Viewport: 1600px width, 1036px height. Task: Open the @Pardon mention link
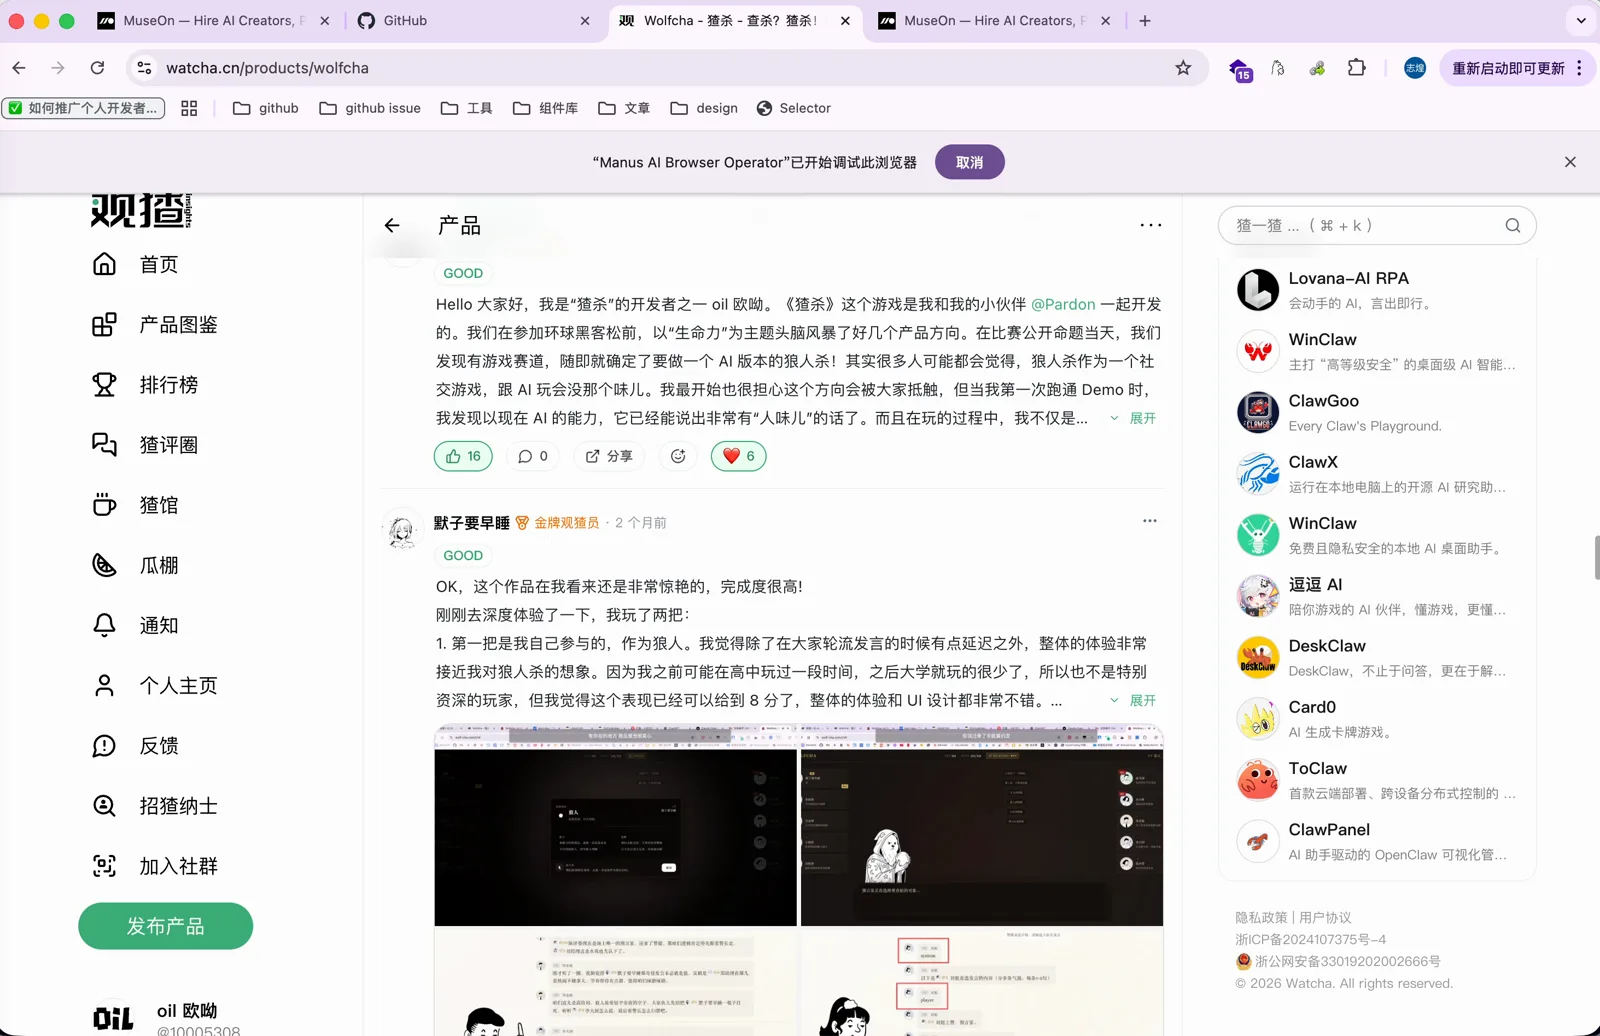(1063, 304)
